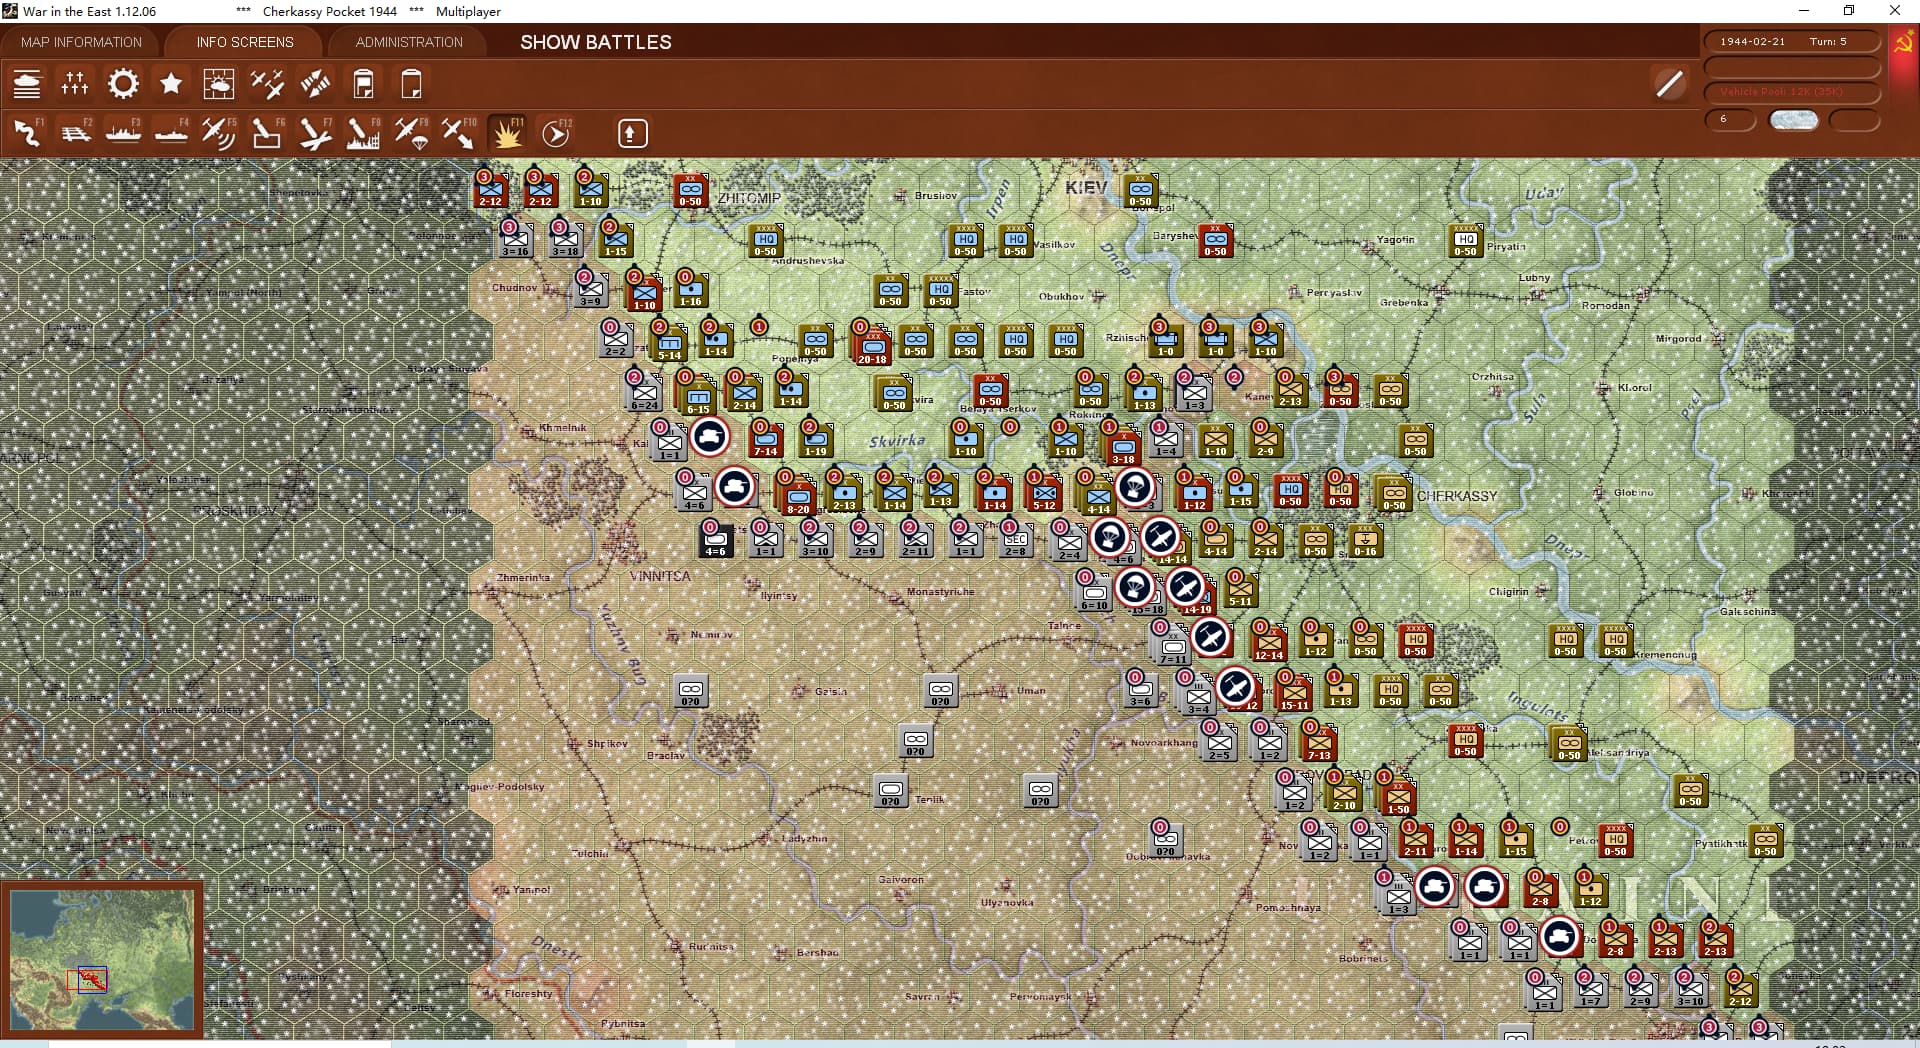Click the overview minimap
1920x1048 pixels.
pos(102,958)
